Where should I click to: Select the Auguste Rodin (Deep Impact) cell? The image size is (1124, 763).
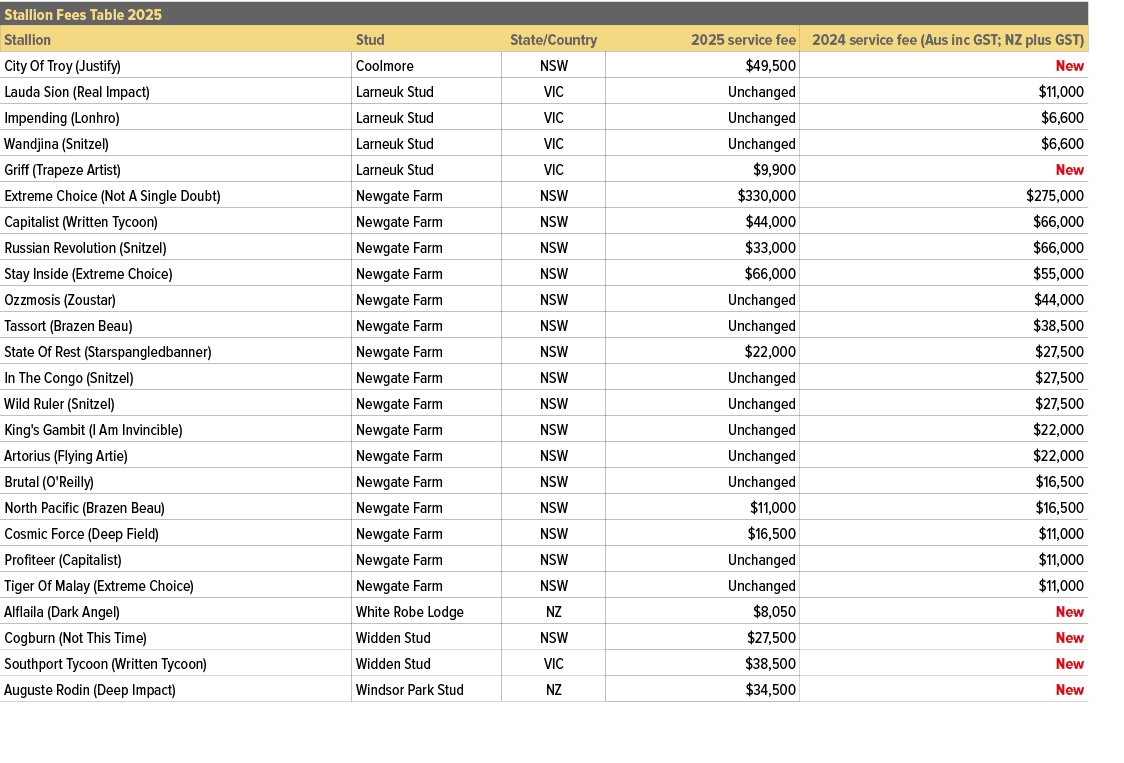(x=90, y=690)
